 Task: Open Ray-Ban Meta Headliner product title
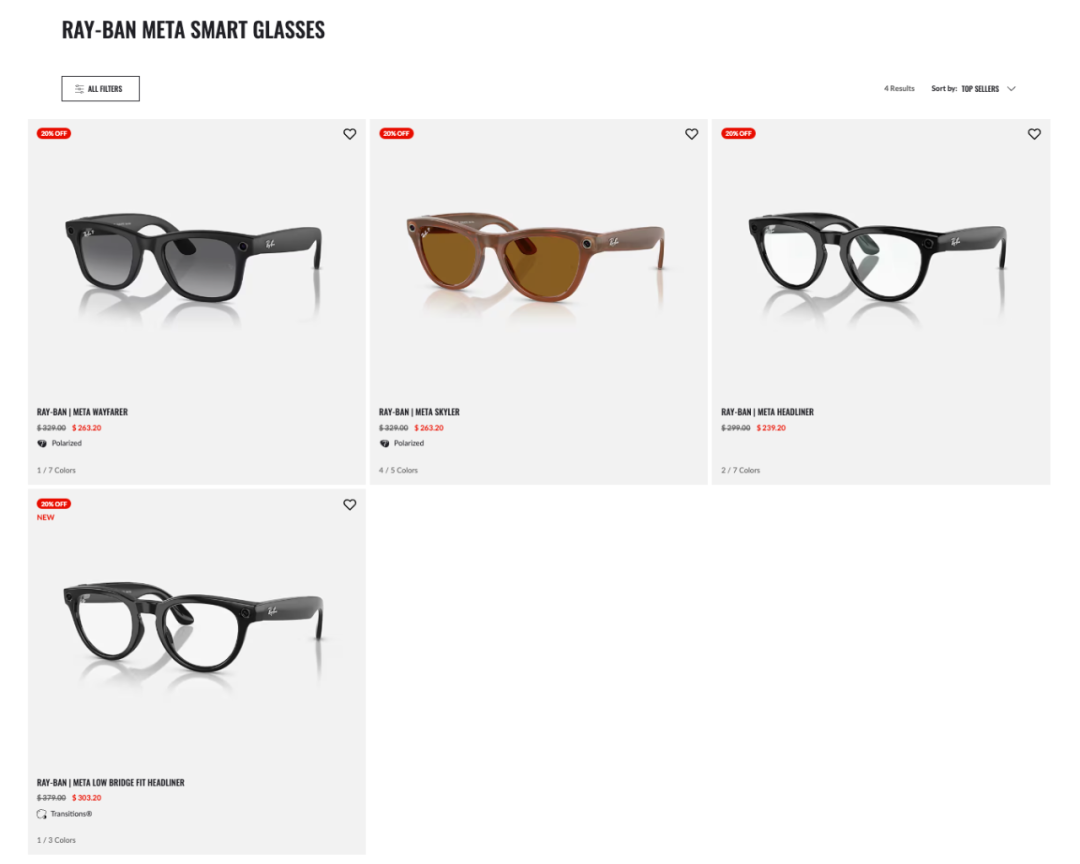click(767, 412)
